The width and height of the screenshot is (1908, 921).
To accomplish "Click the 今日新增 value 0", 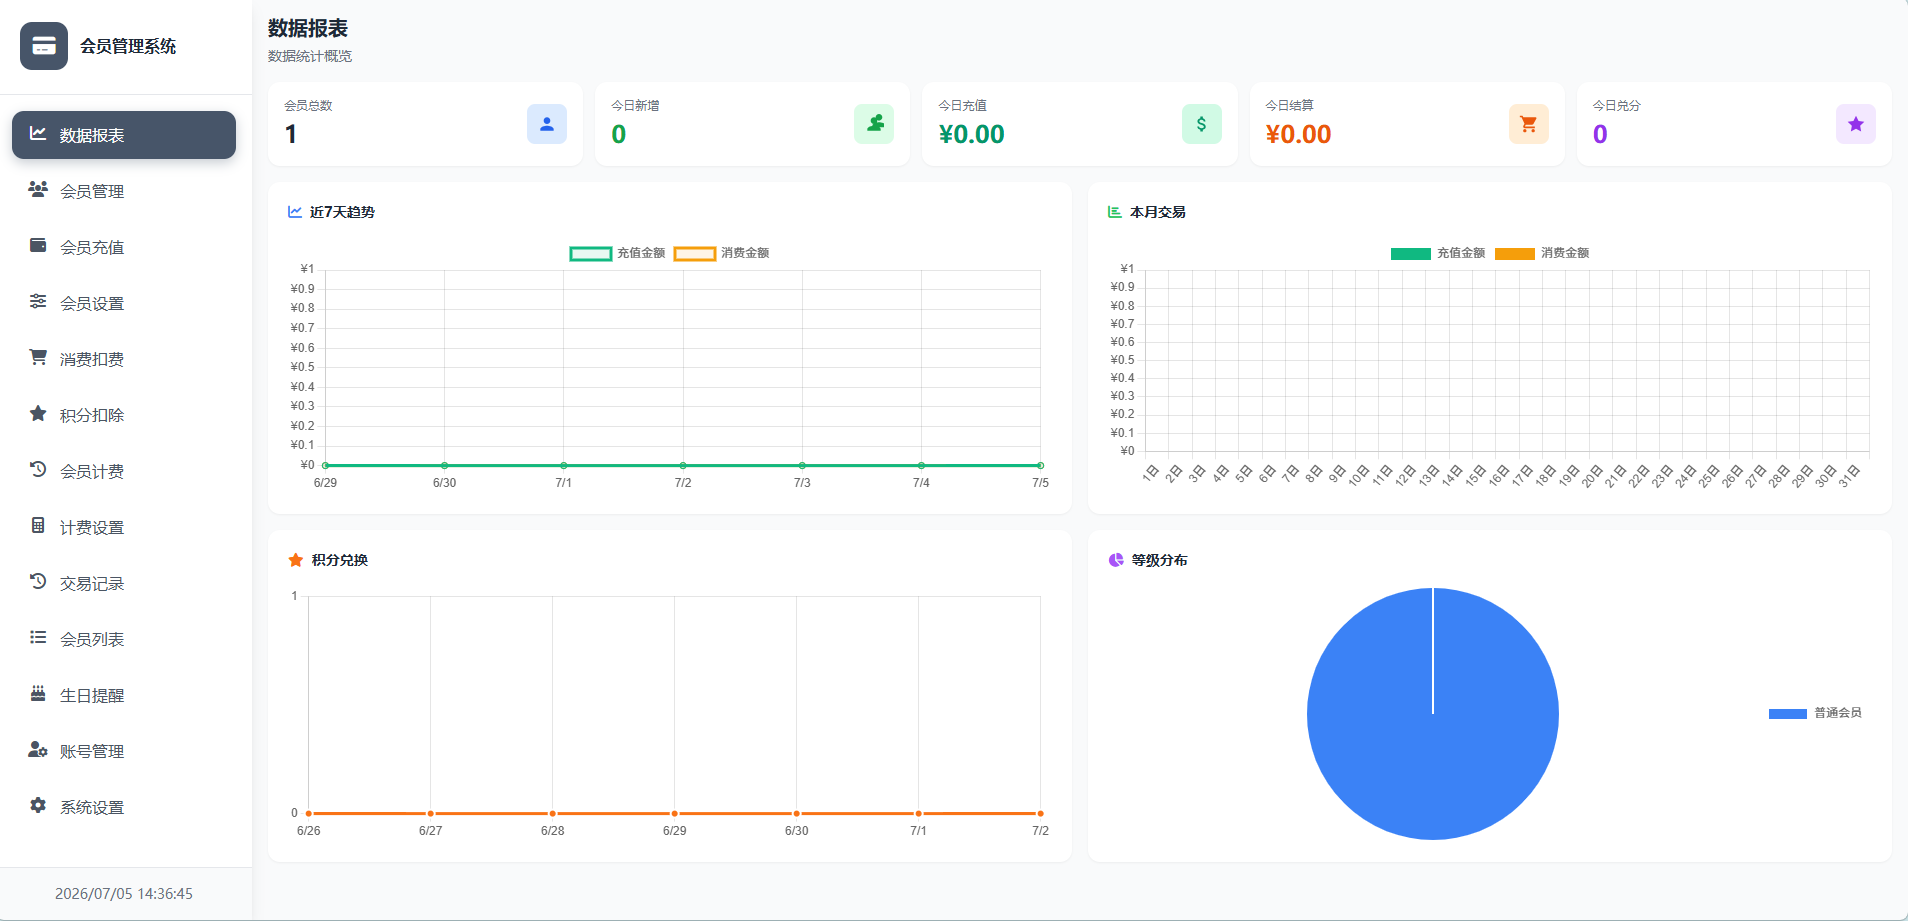I will [619, 134].
